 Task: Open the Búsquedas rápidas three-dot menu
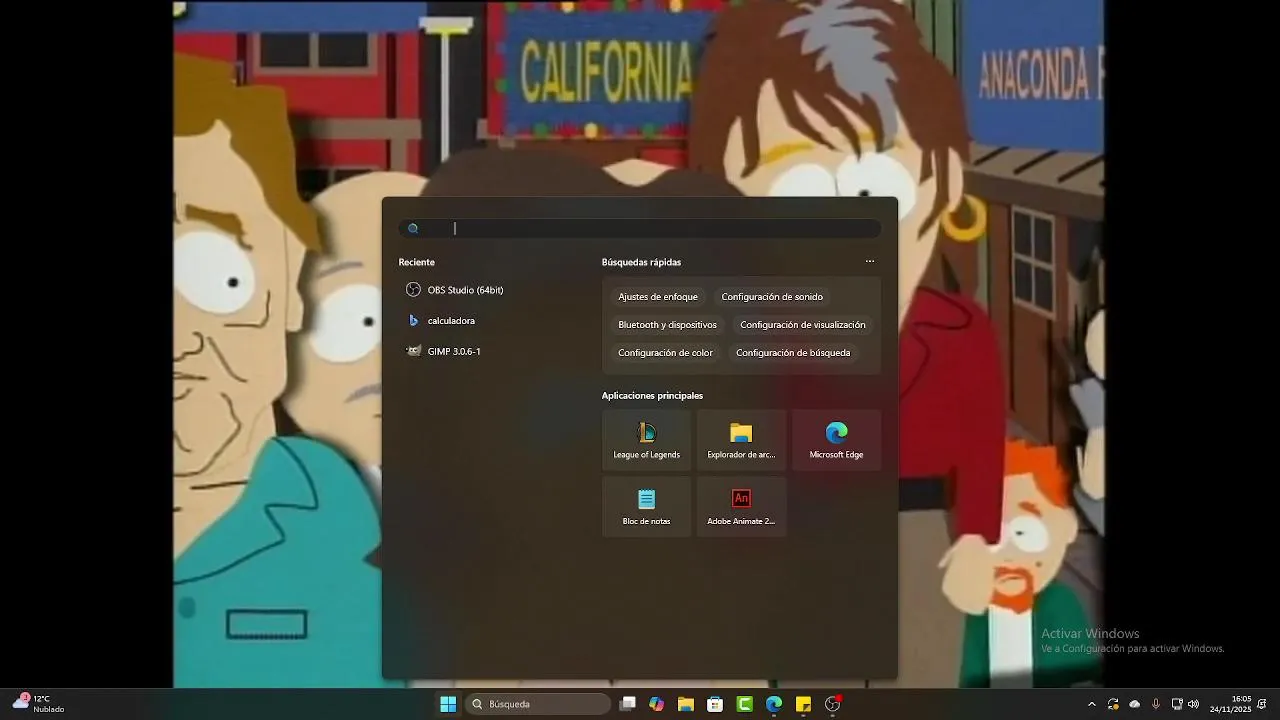coord(870,262)
